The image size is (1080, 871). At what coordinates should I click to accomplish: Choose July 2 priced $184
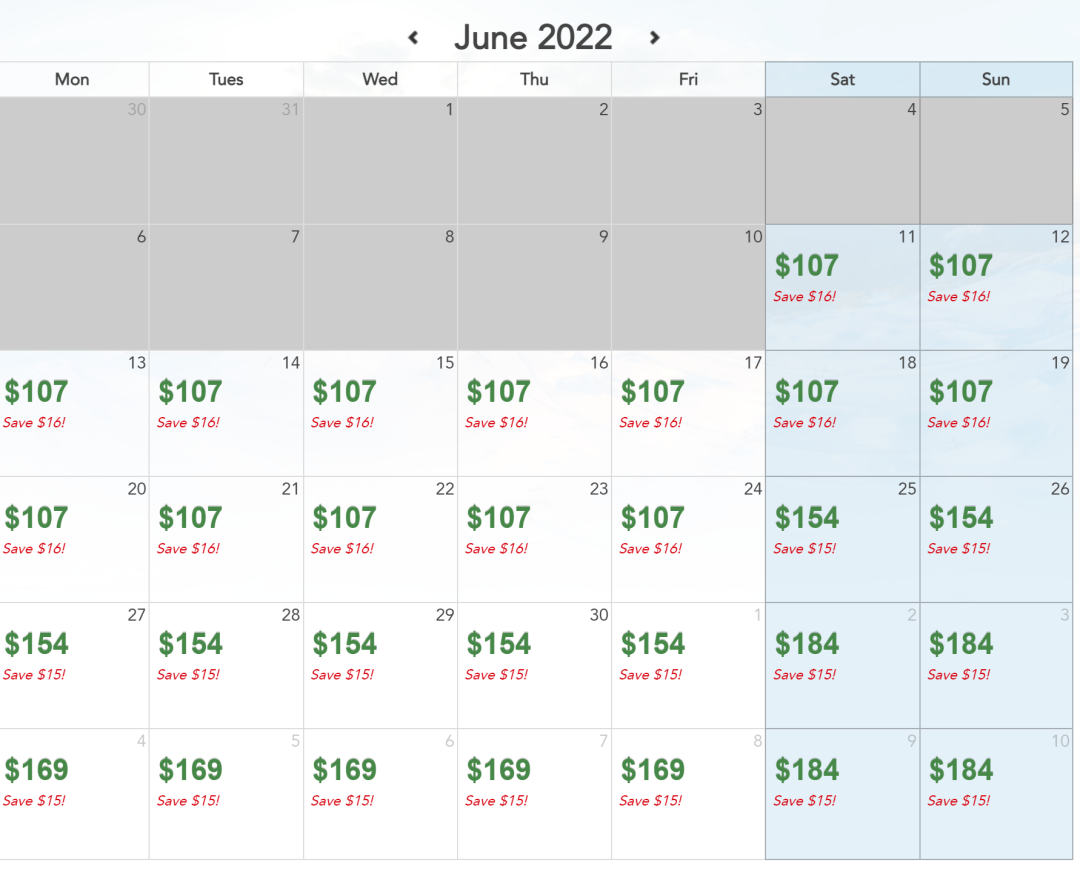click(842, 665)
